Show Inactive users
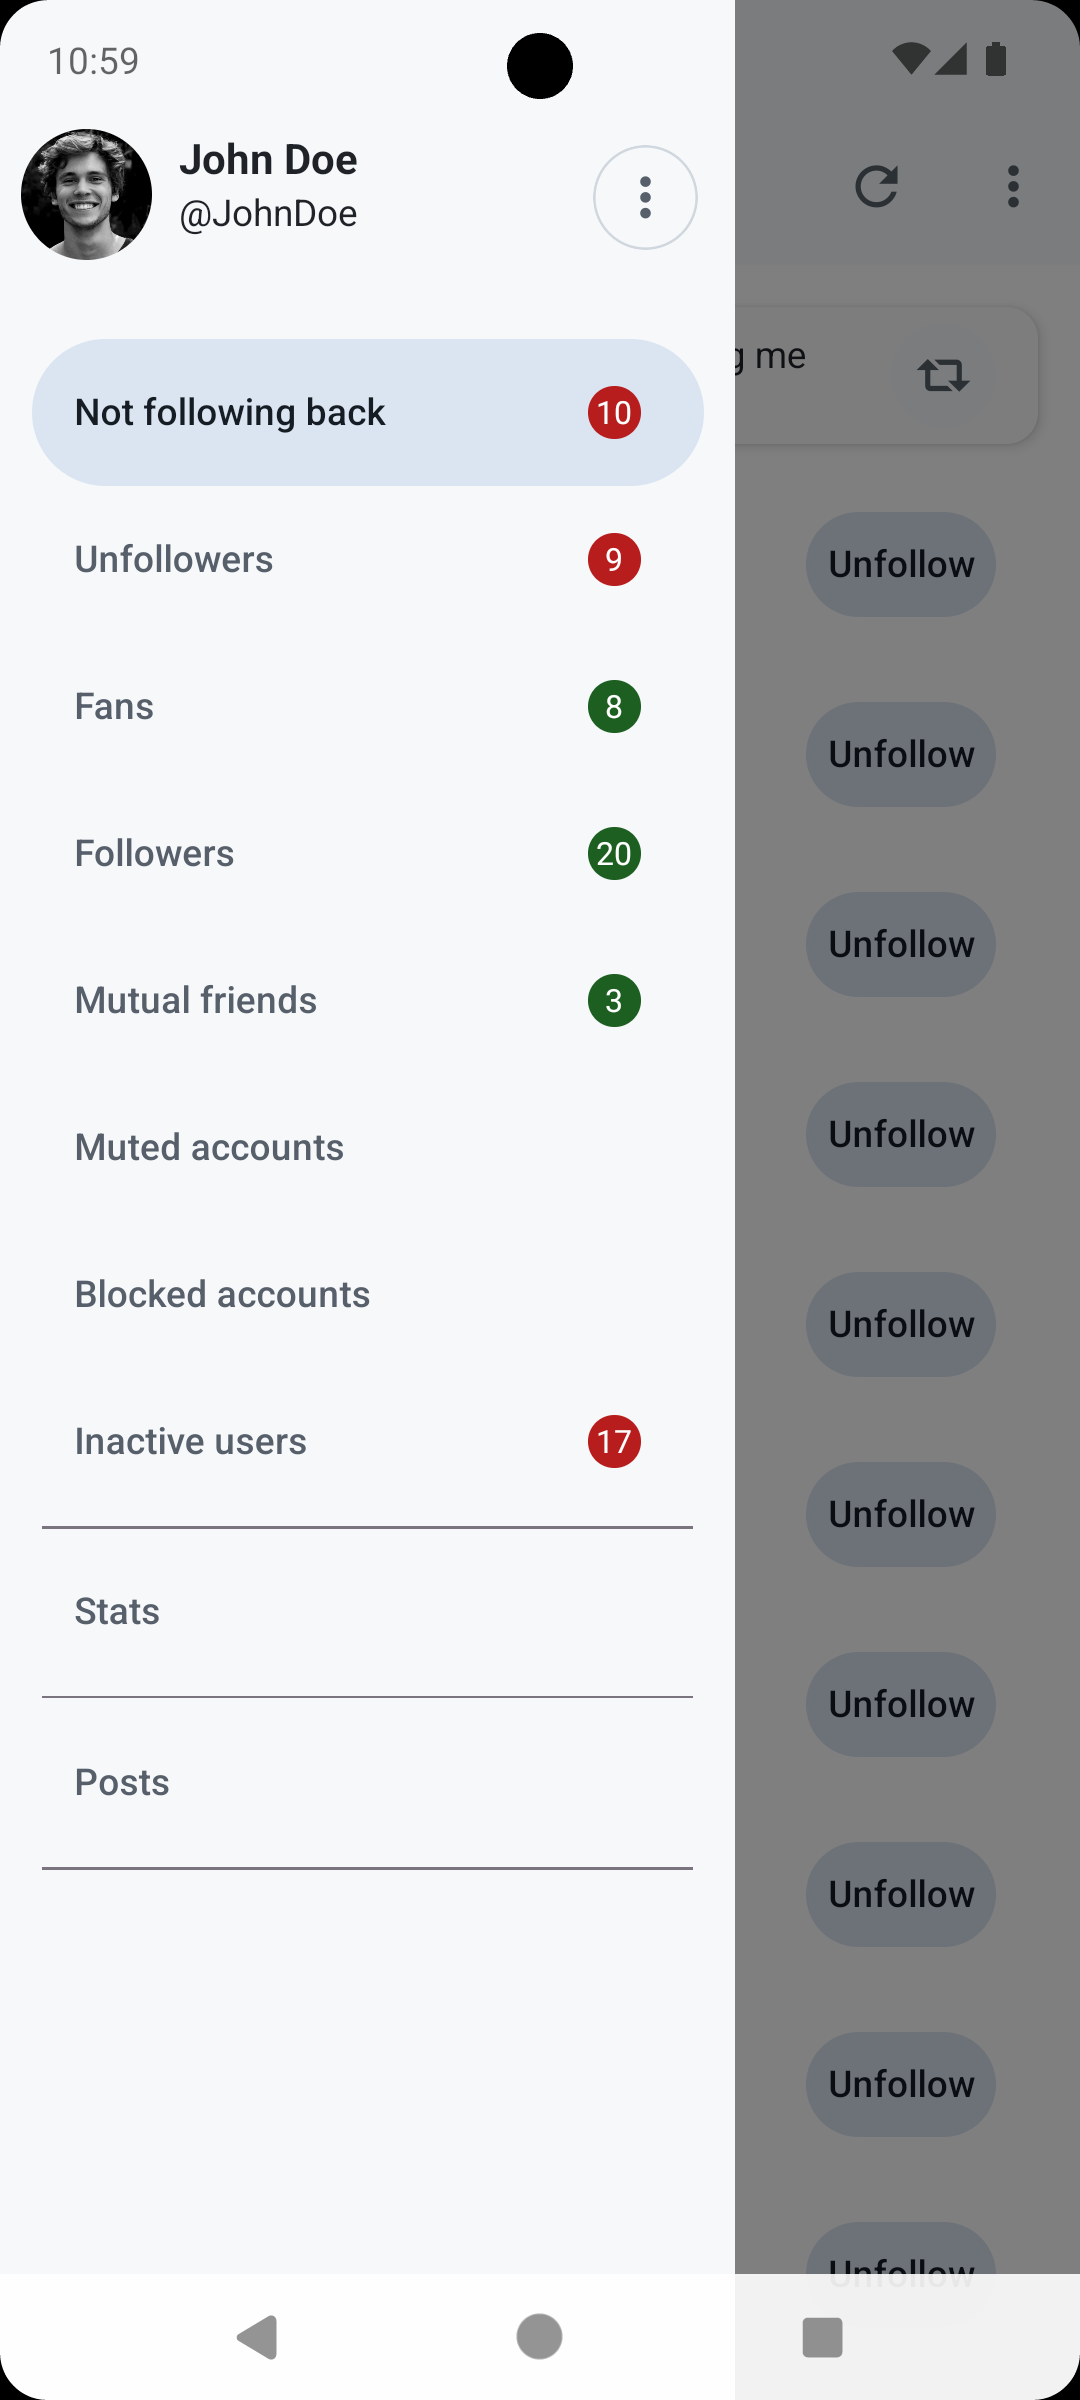This screenshot has width=1080, height=2400. click(368, 1441)
